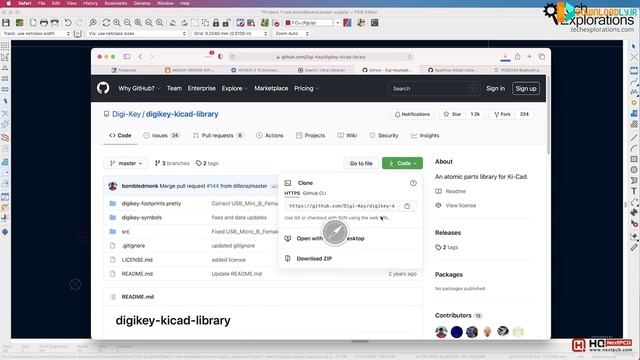Click the Safari share icon
Image resolution: width=640 pixels, height=360 pixels.
point(518,57)
